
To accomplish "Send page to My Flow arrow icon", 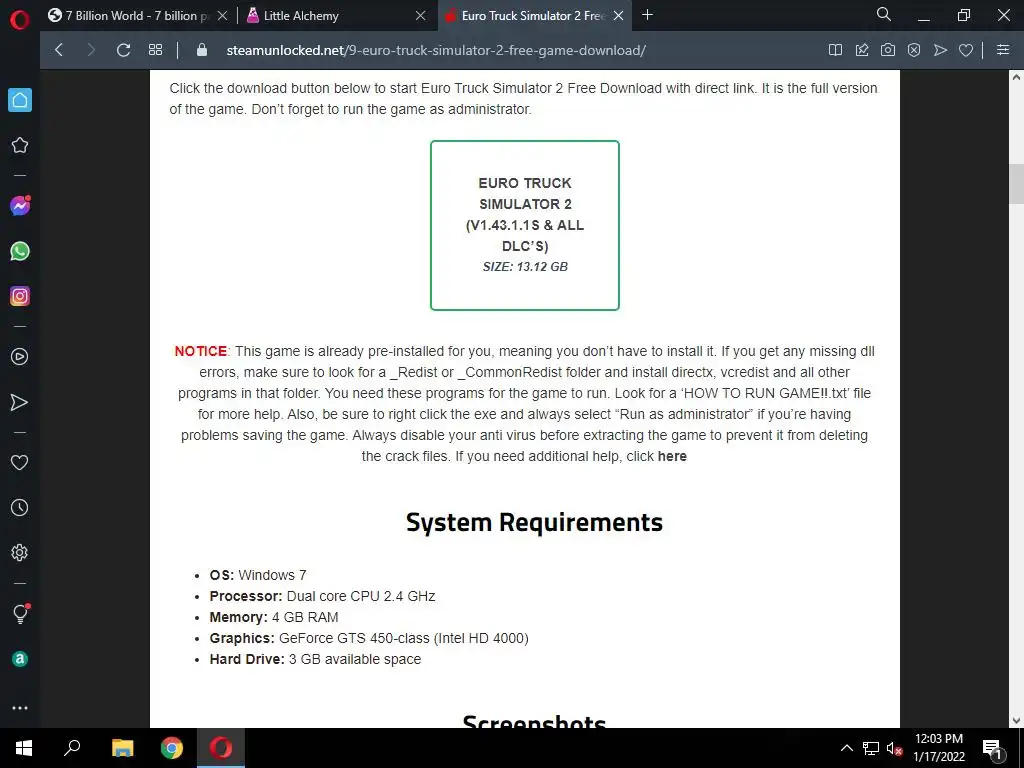I will pos(940,50).
